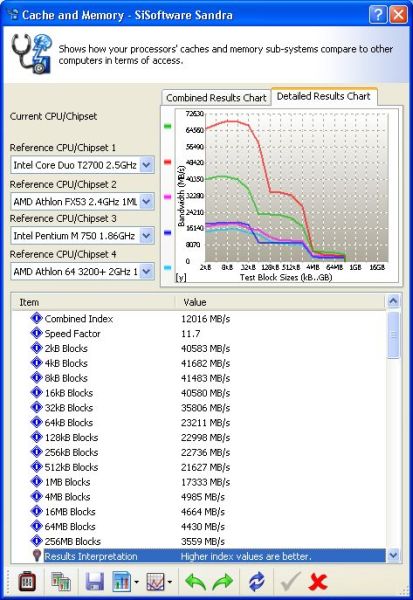Click the 40583 MB/s value
The height and width of the screenshot is (600, 413).
206,349
